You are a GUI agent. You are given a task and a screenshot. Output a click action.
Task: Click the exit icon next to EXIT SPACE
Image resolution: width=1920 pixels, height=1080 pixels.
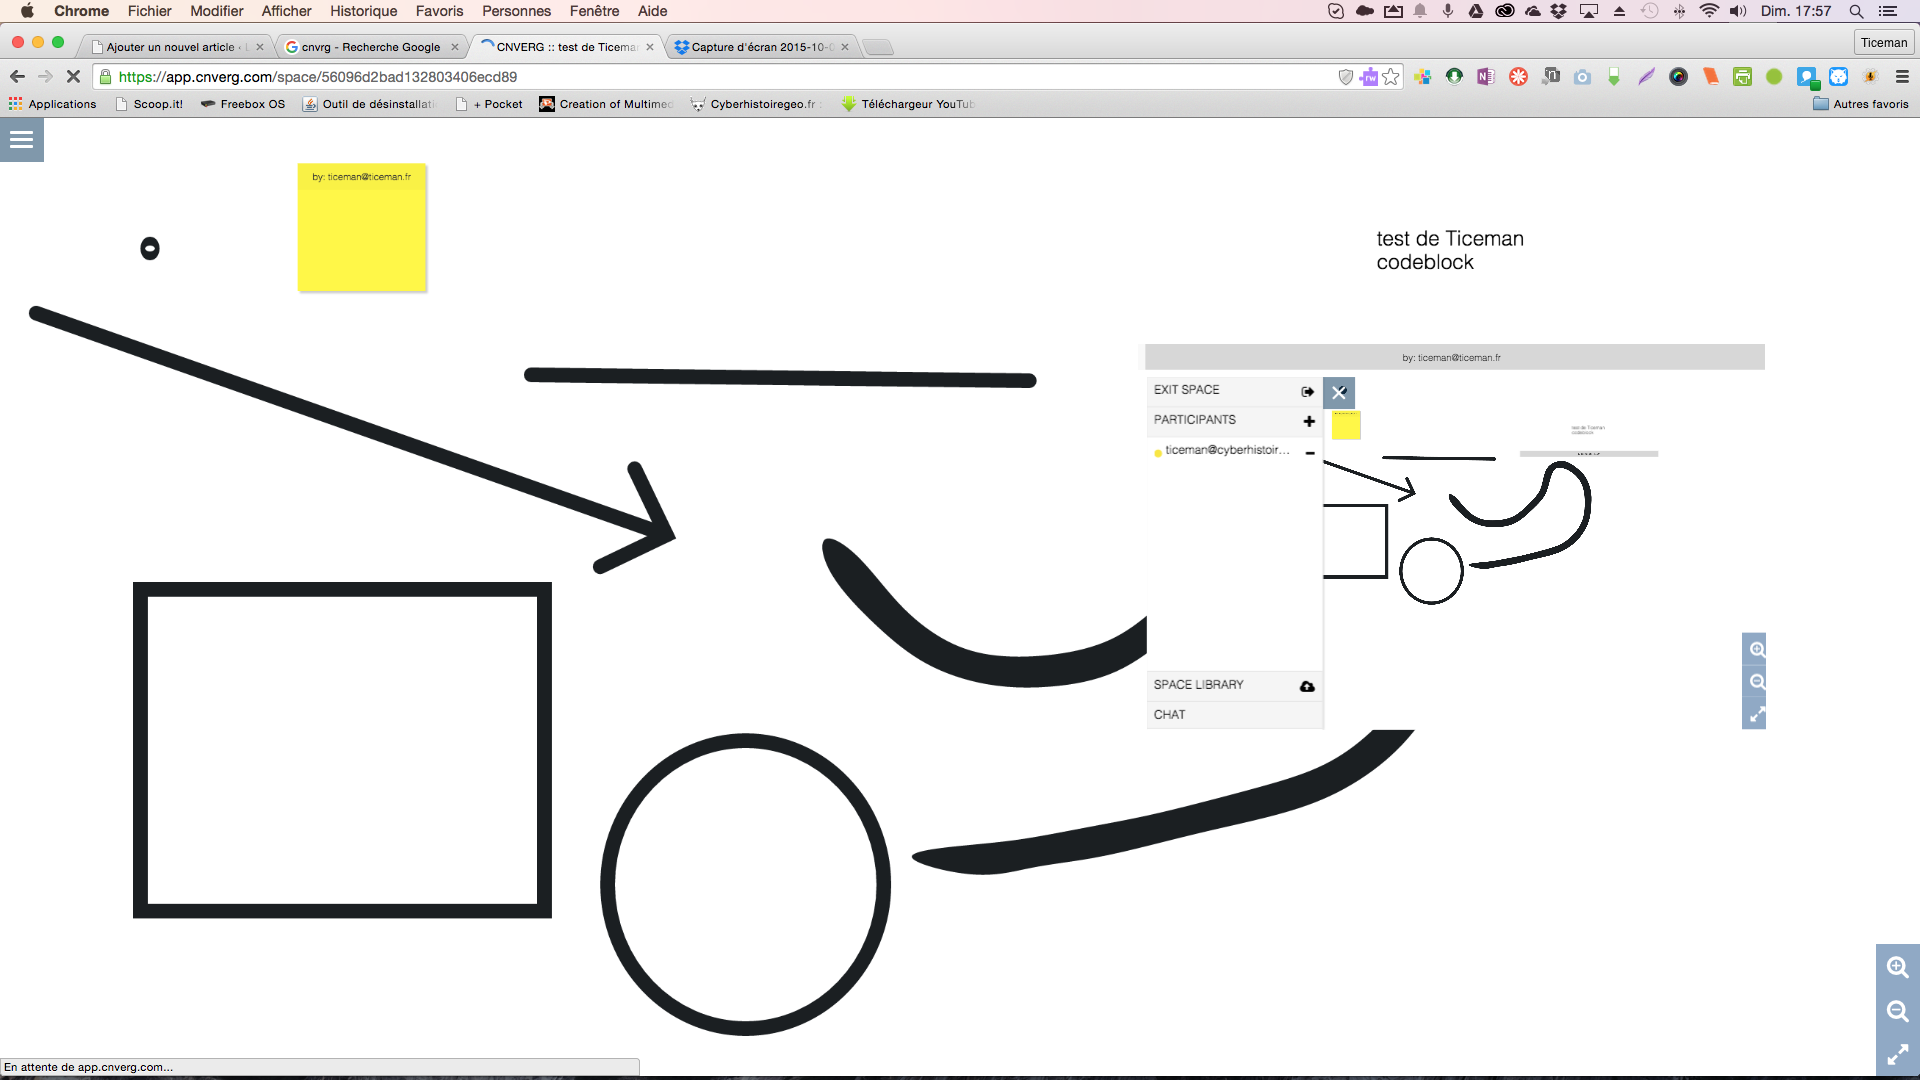click(x=1307, y=391)
